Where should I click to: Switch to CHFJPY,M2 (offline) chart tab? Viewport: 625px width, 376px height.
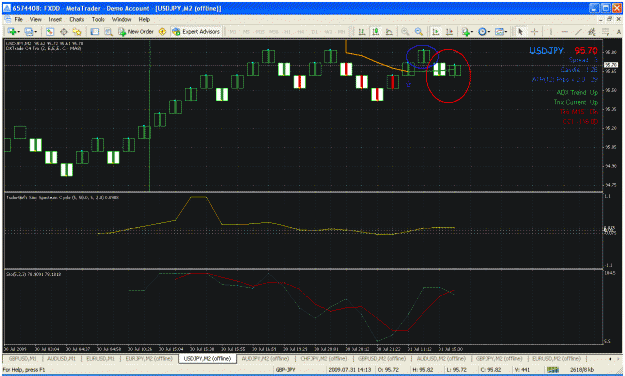[324, 358]
